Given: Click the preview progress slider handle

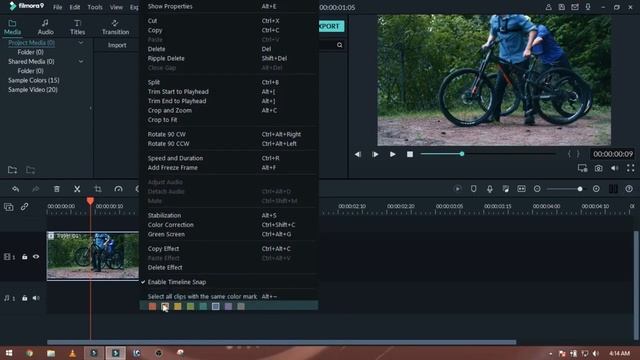Looking at the screenshot, I should [462, 154].
